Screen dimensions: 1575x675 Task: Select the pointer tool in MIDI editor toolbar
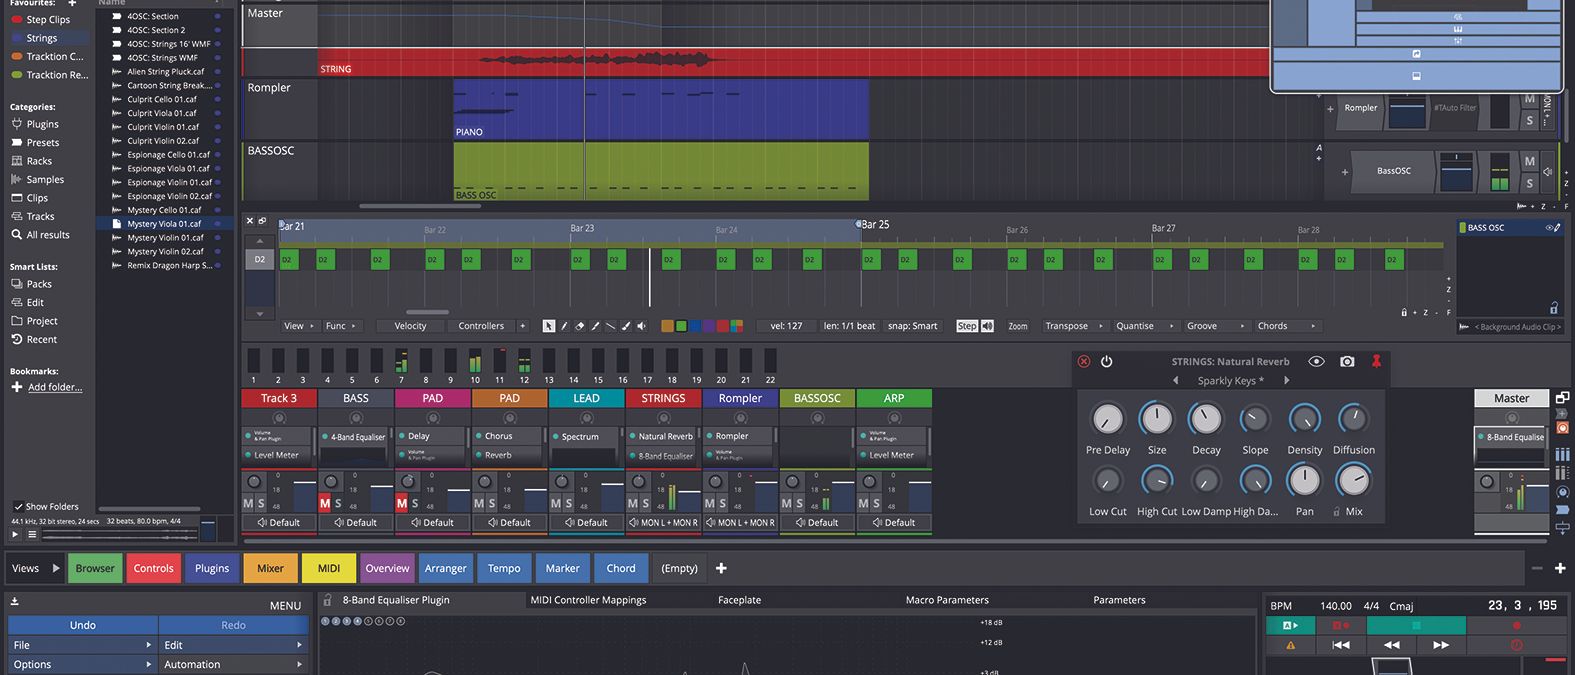pos(548,326)
